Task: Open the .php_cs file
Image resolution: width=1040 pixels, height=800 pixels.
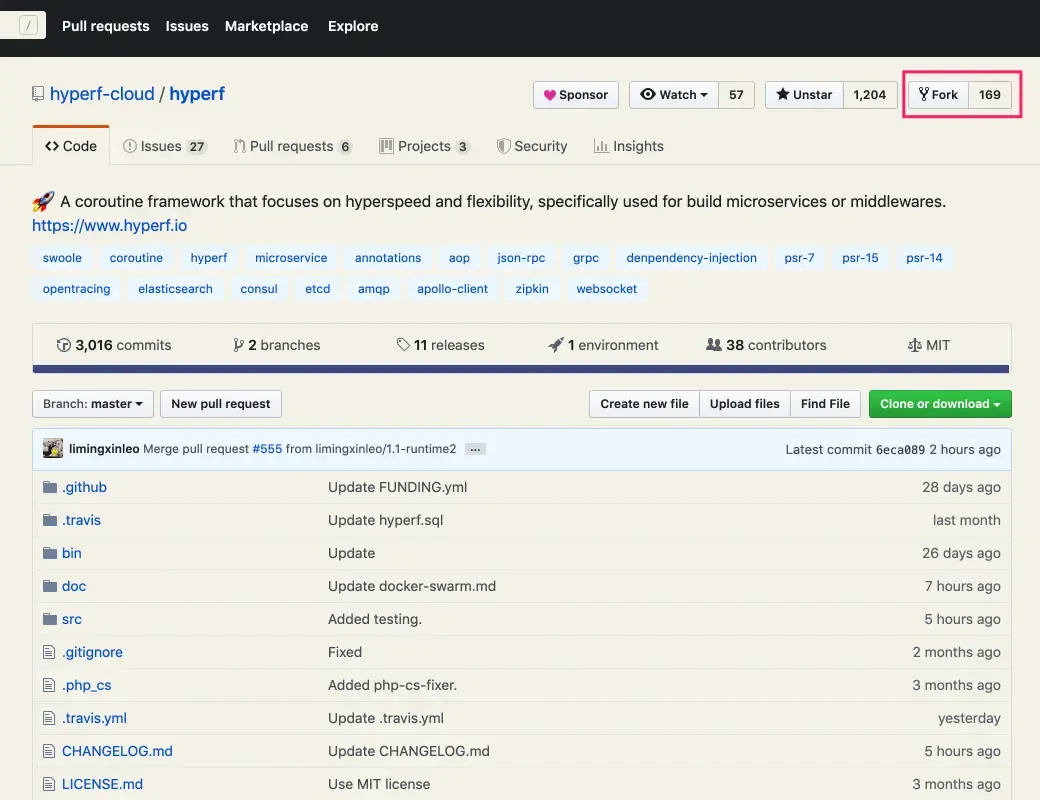Action: 86,685
